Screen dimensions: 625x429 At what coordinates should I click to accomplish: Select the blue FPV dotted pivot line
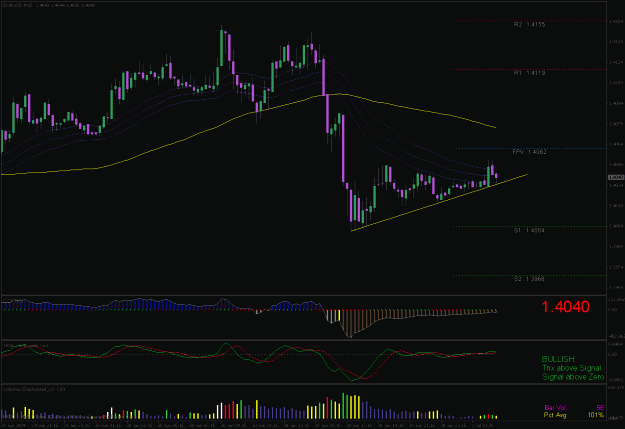529,148
